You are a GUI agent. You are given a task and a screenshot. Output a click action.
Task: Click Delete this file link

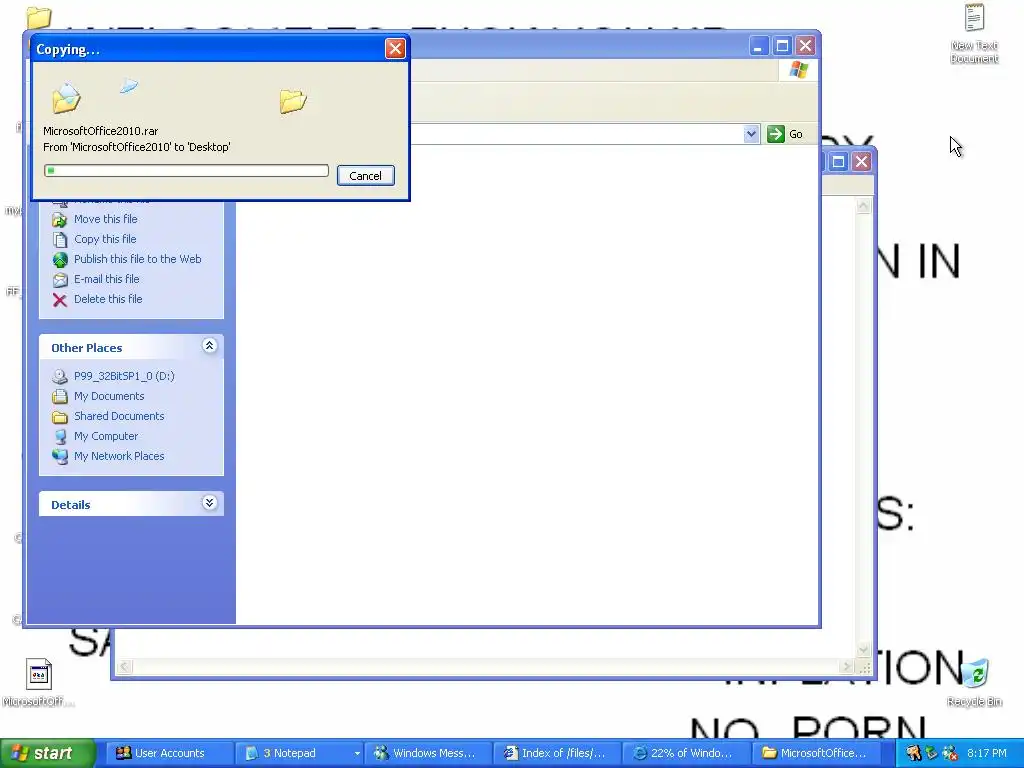108,299
